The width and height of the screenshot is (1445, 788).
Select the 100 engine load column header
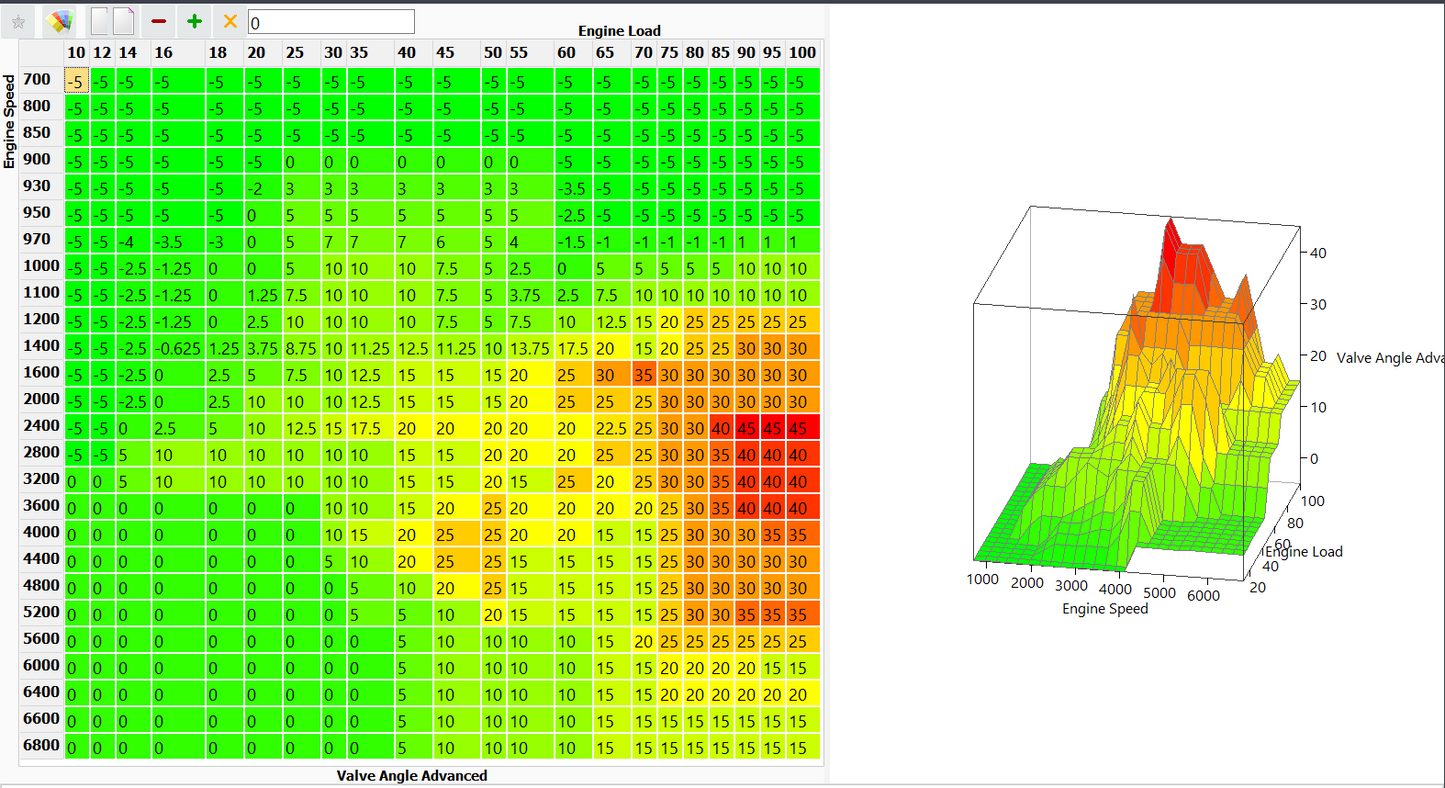click(x=802, y=53)
